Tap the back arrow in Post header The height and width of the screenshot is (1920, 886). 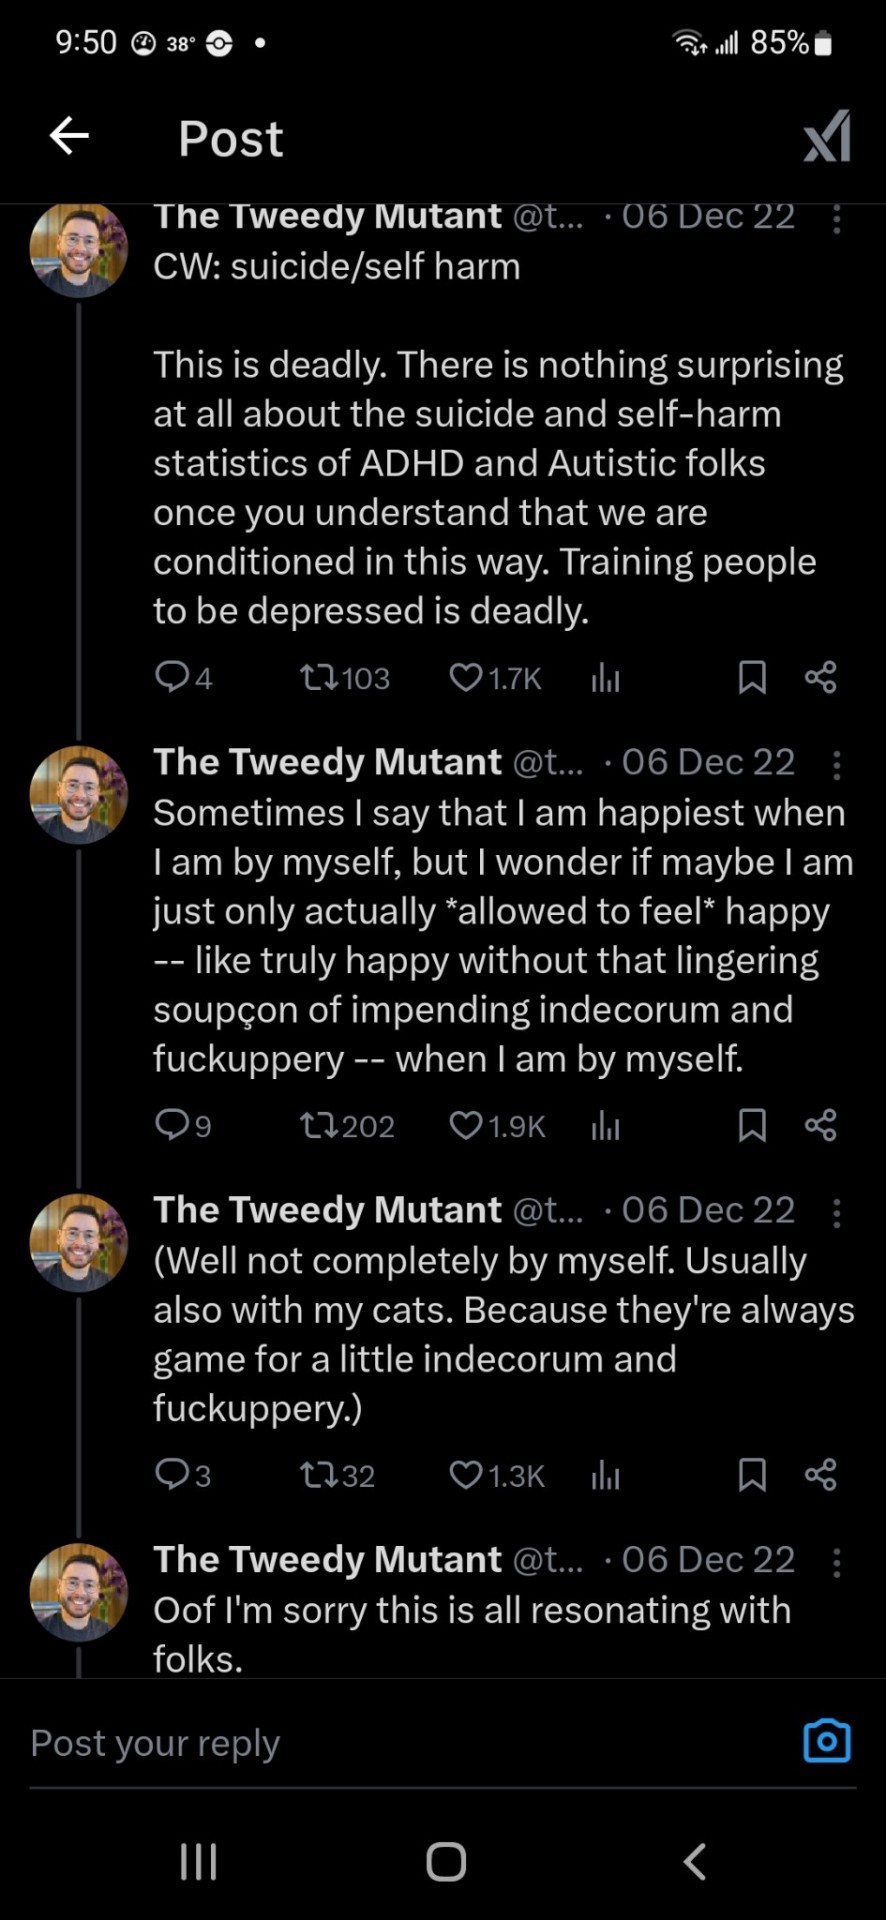tap(69, 136)
